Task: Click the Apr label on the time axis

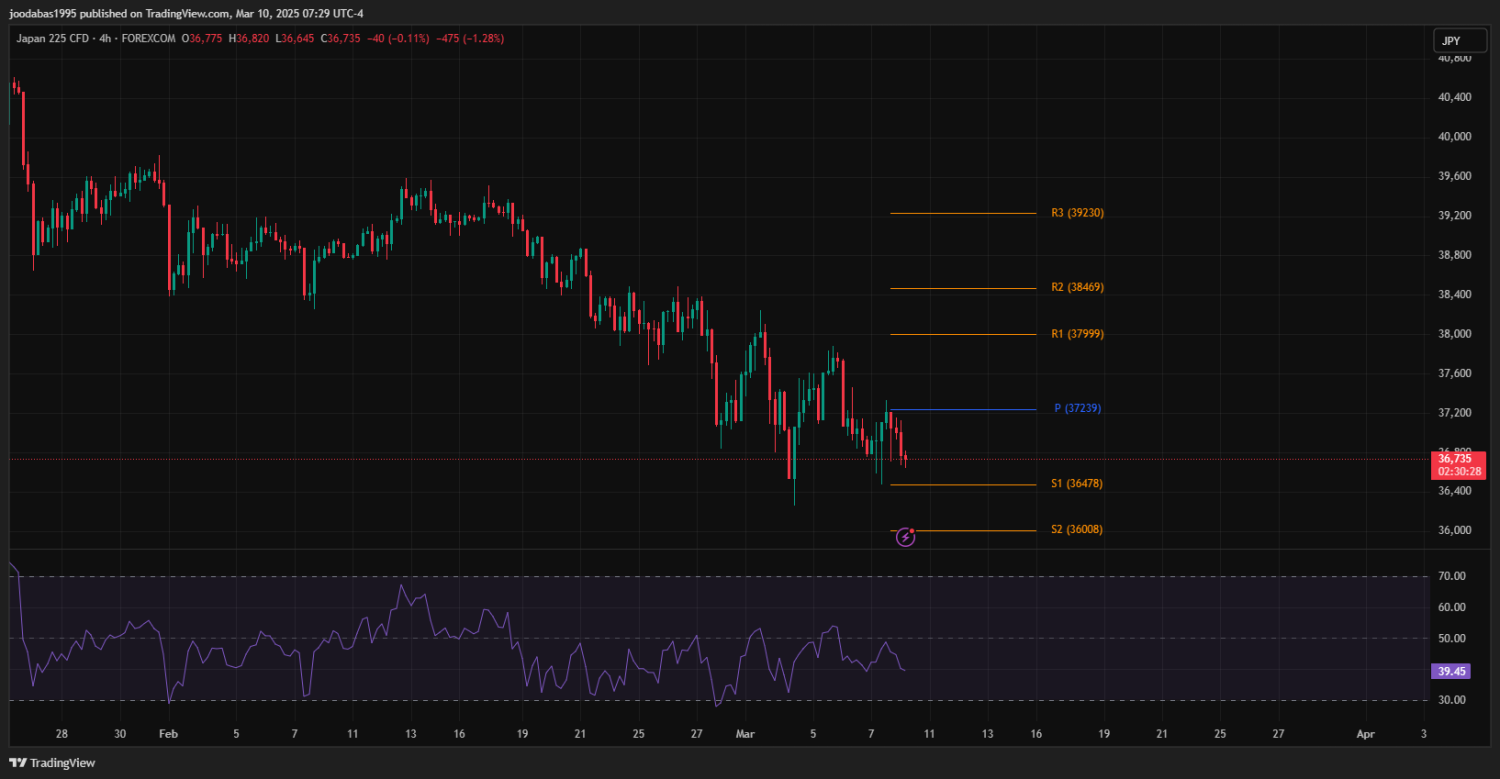Action: pos(1365,734)
